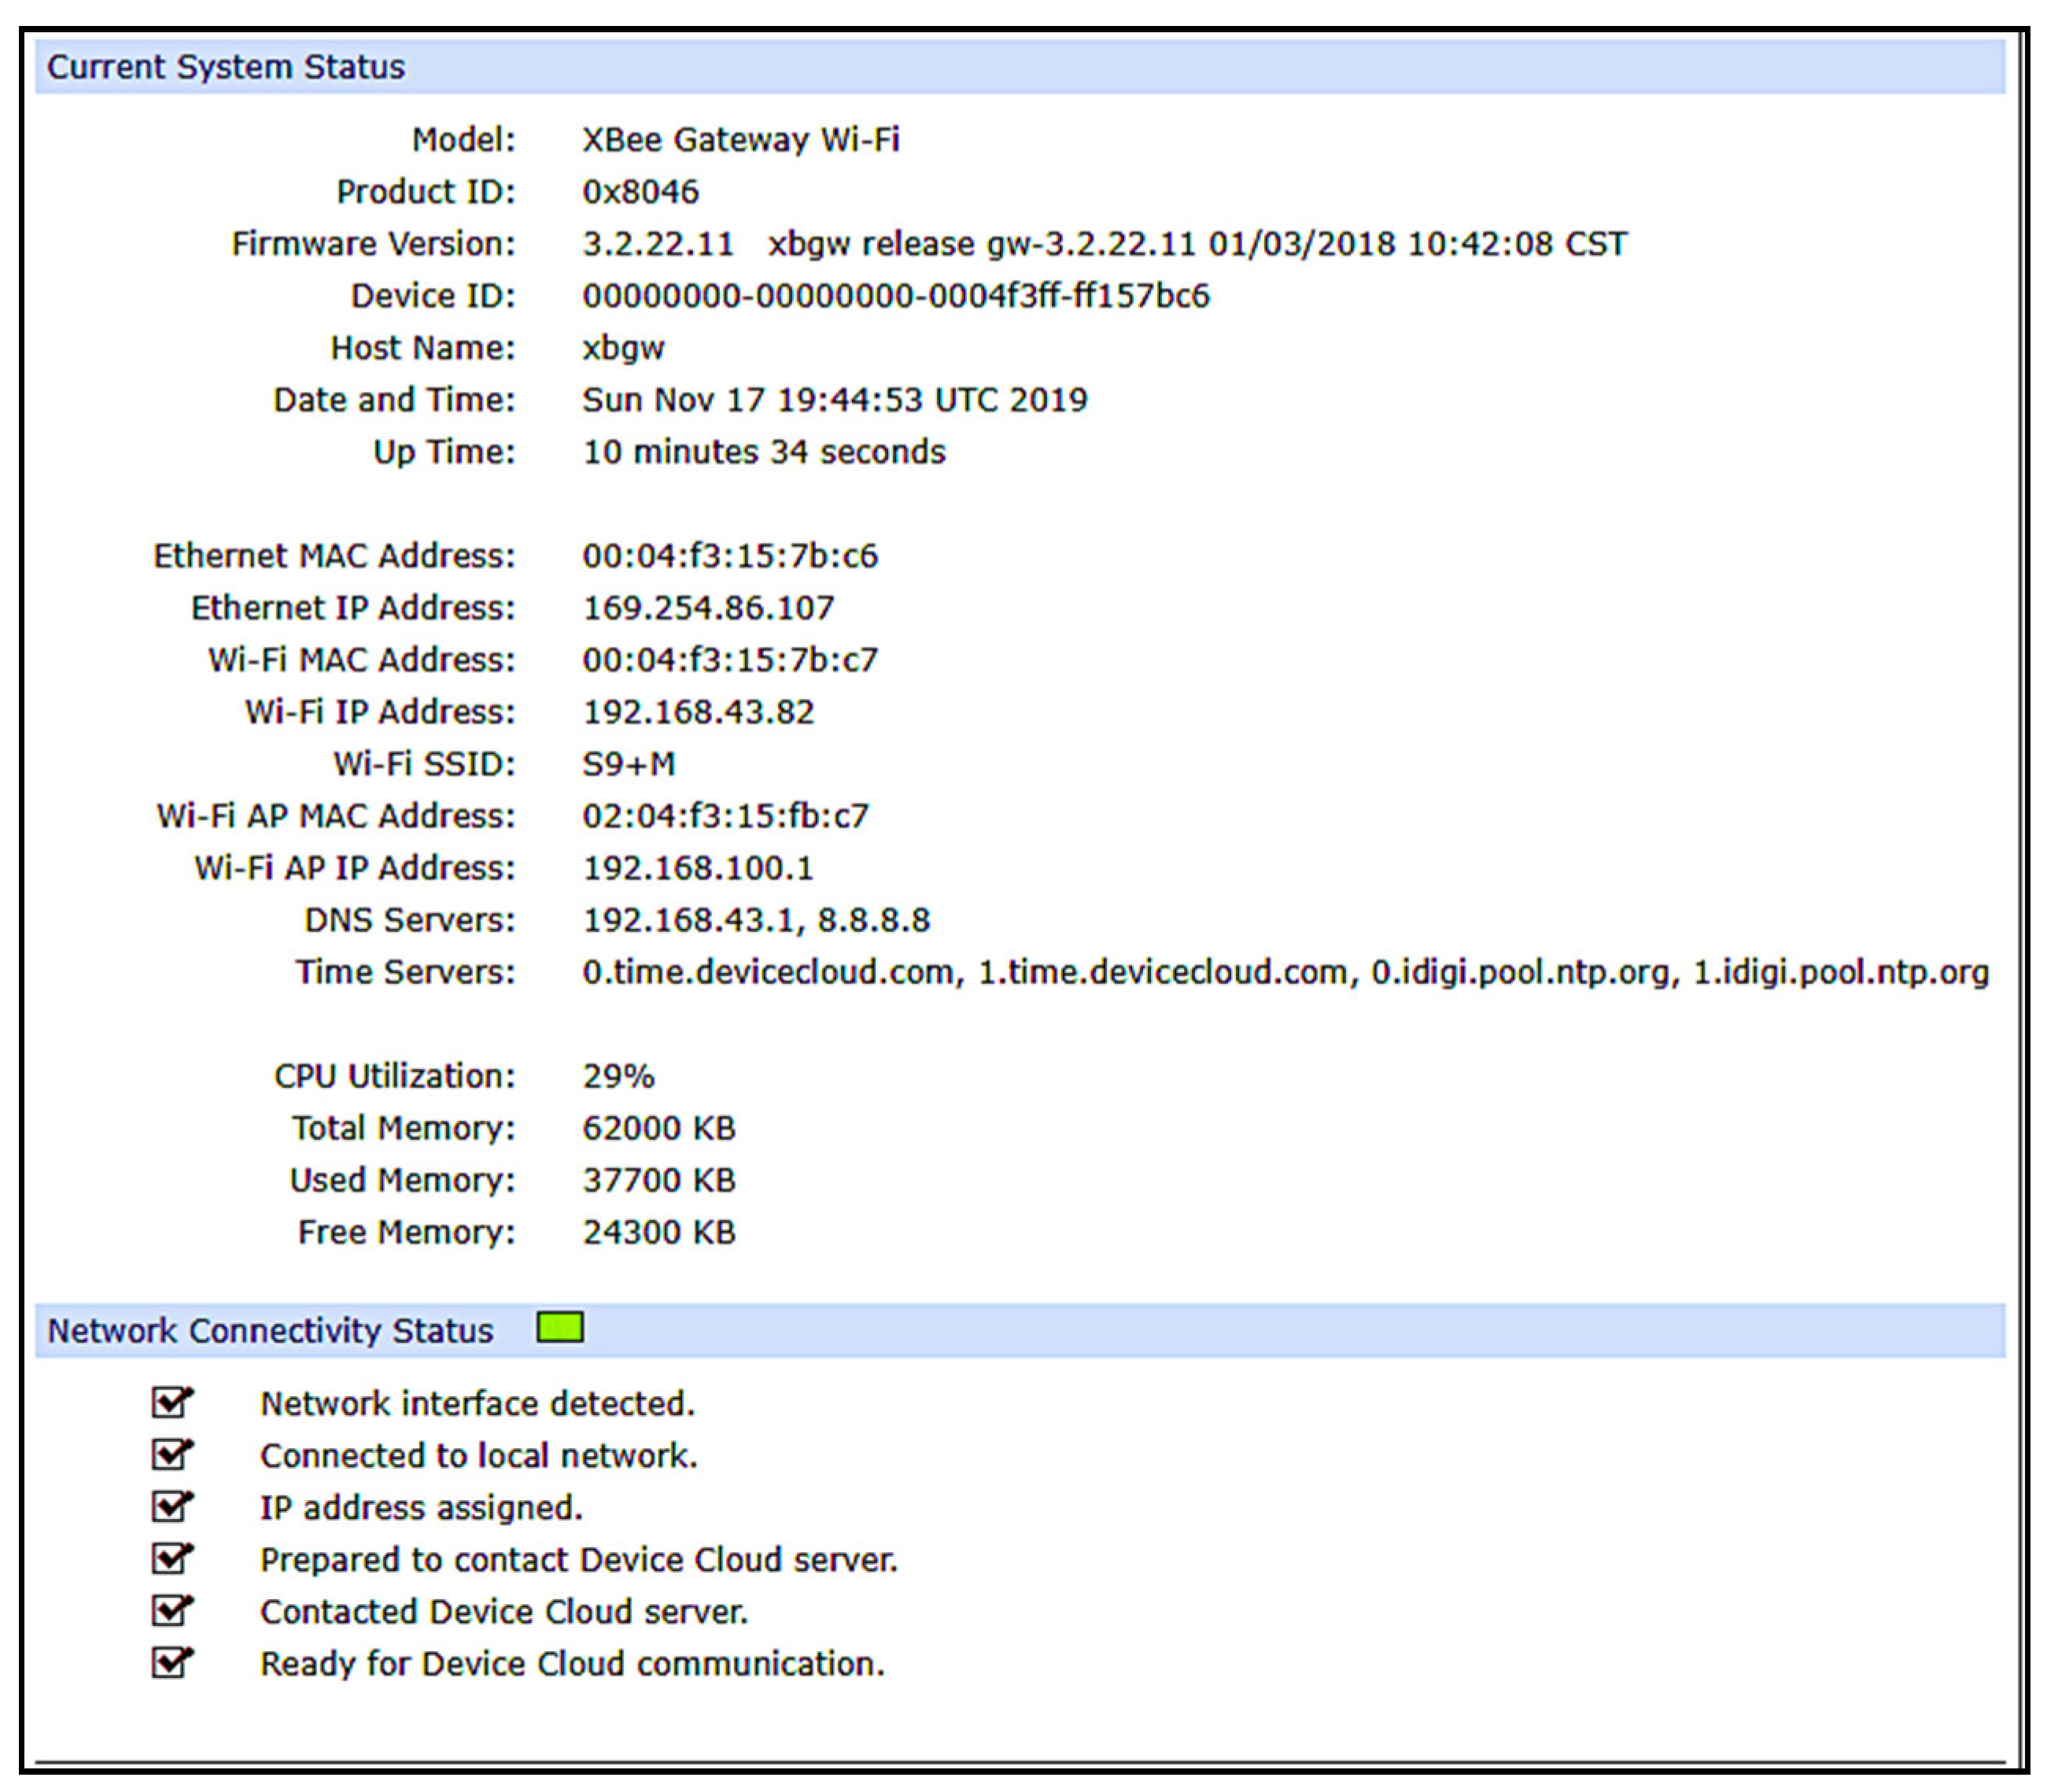Click the Free Memory 24300 KB value
Image resolution: width=2047 pixels, height=1792 pixels.
[659, 1232]
